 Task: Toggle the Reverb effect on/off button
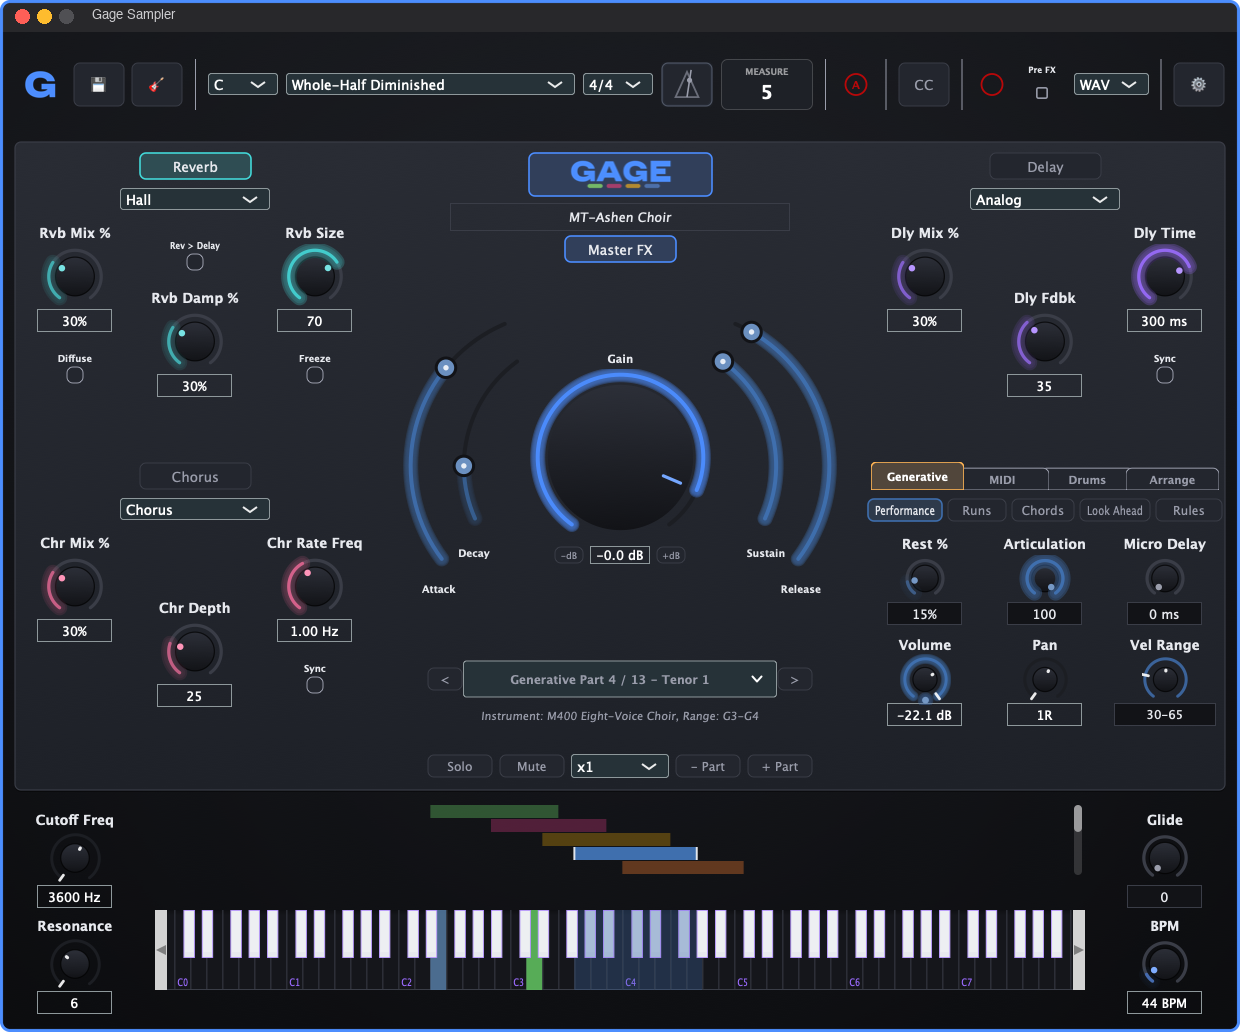click(x=195, y=166)
